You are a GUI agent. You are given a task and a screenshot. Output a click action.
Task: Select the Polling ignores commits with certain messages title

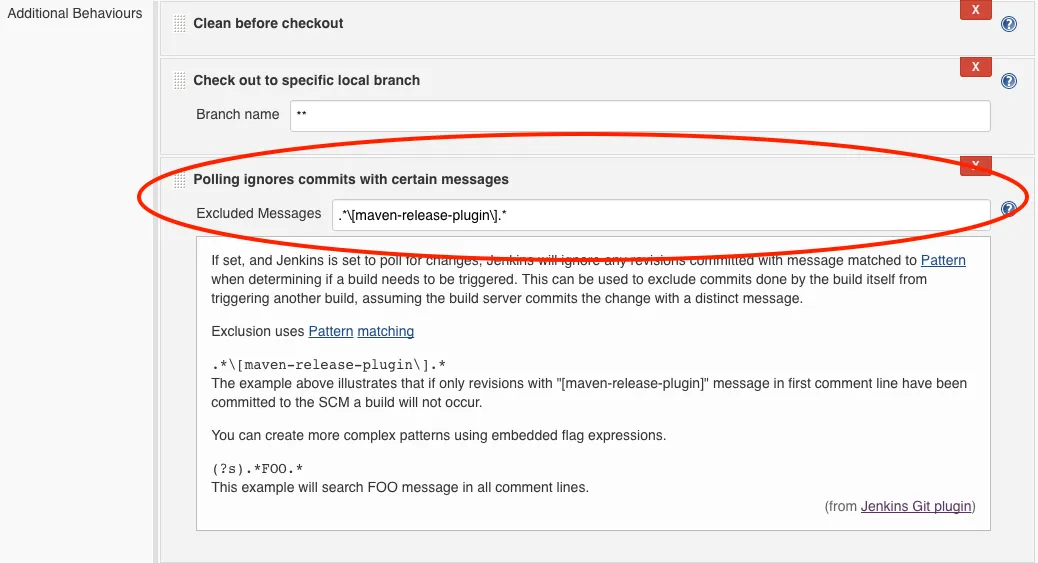pyautogui.click(x=351, y=180)
